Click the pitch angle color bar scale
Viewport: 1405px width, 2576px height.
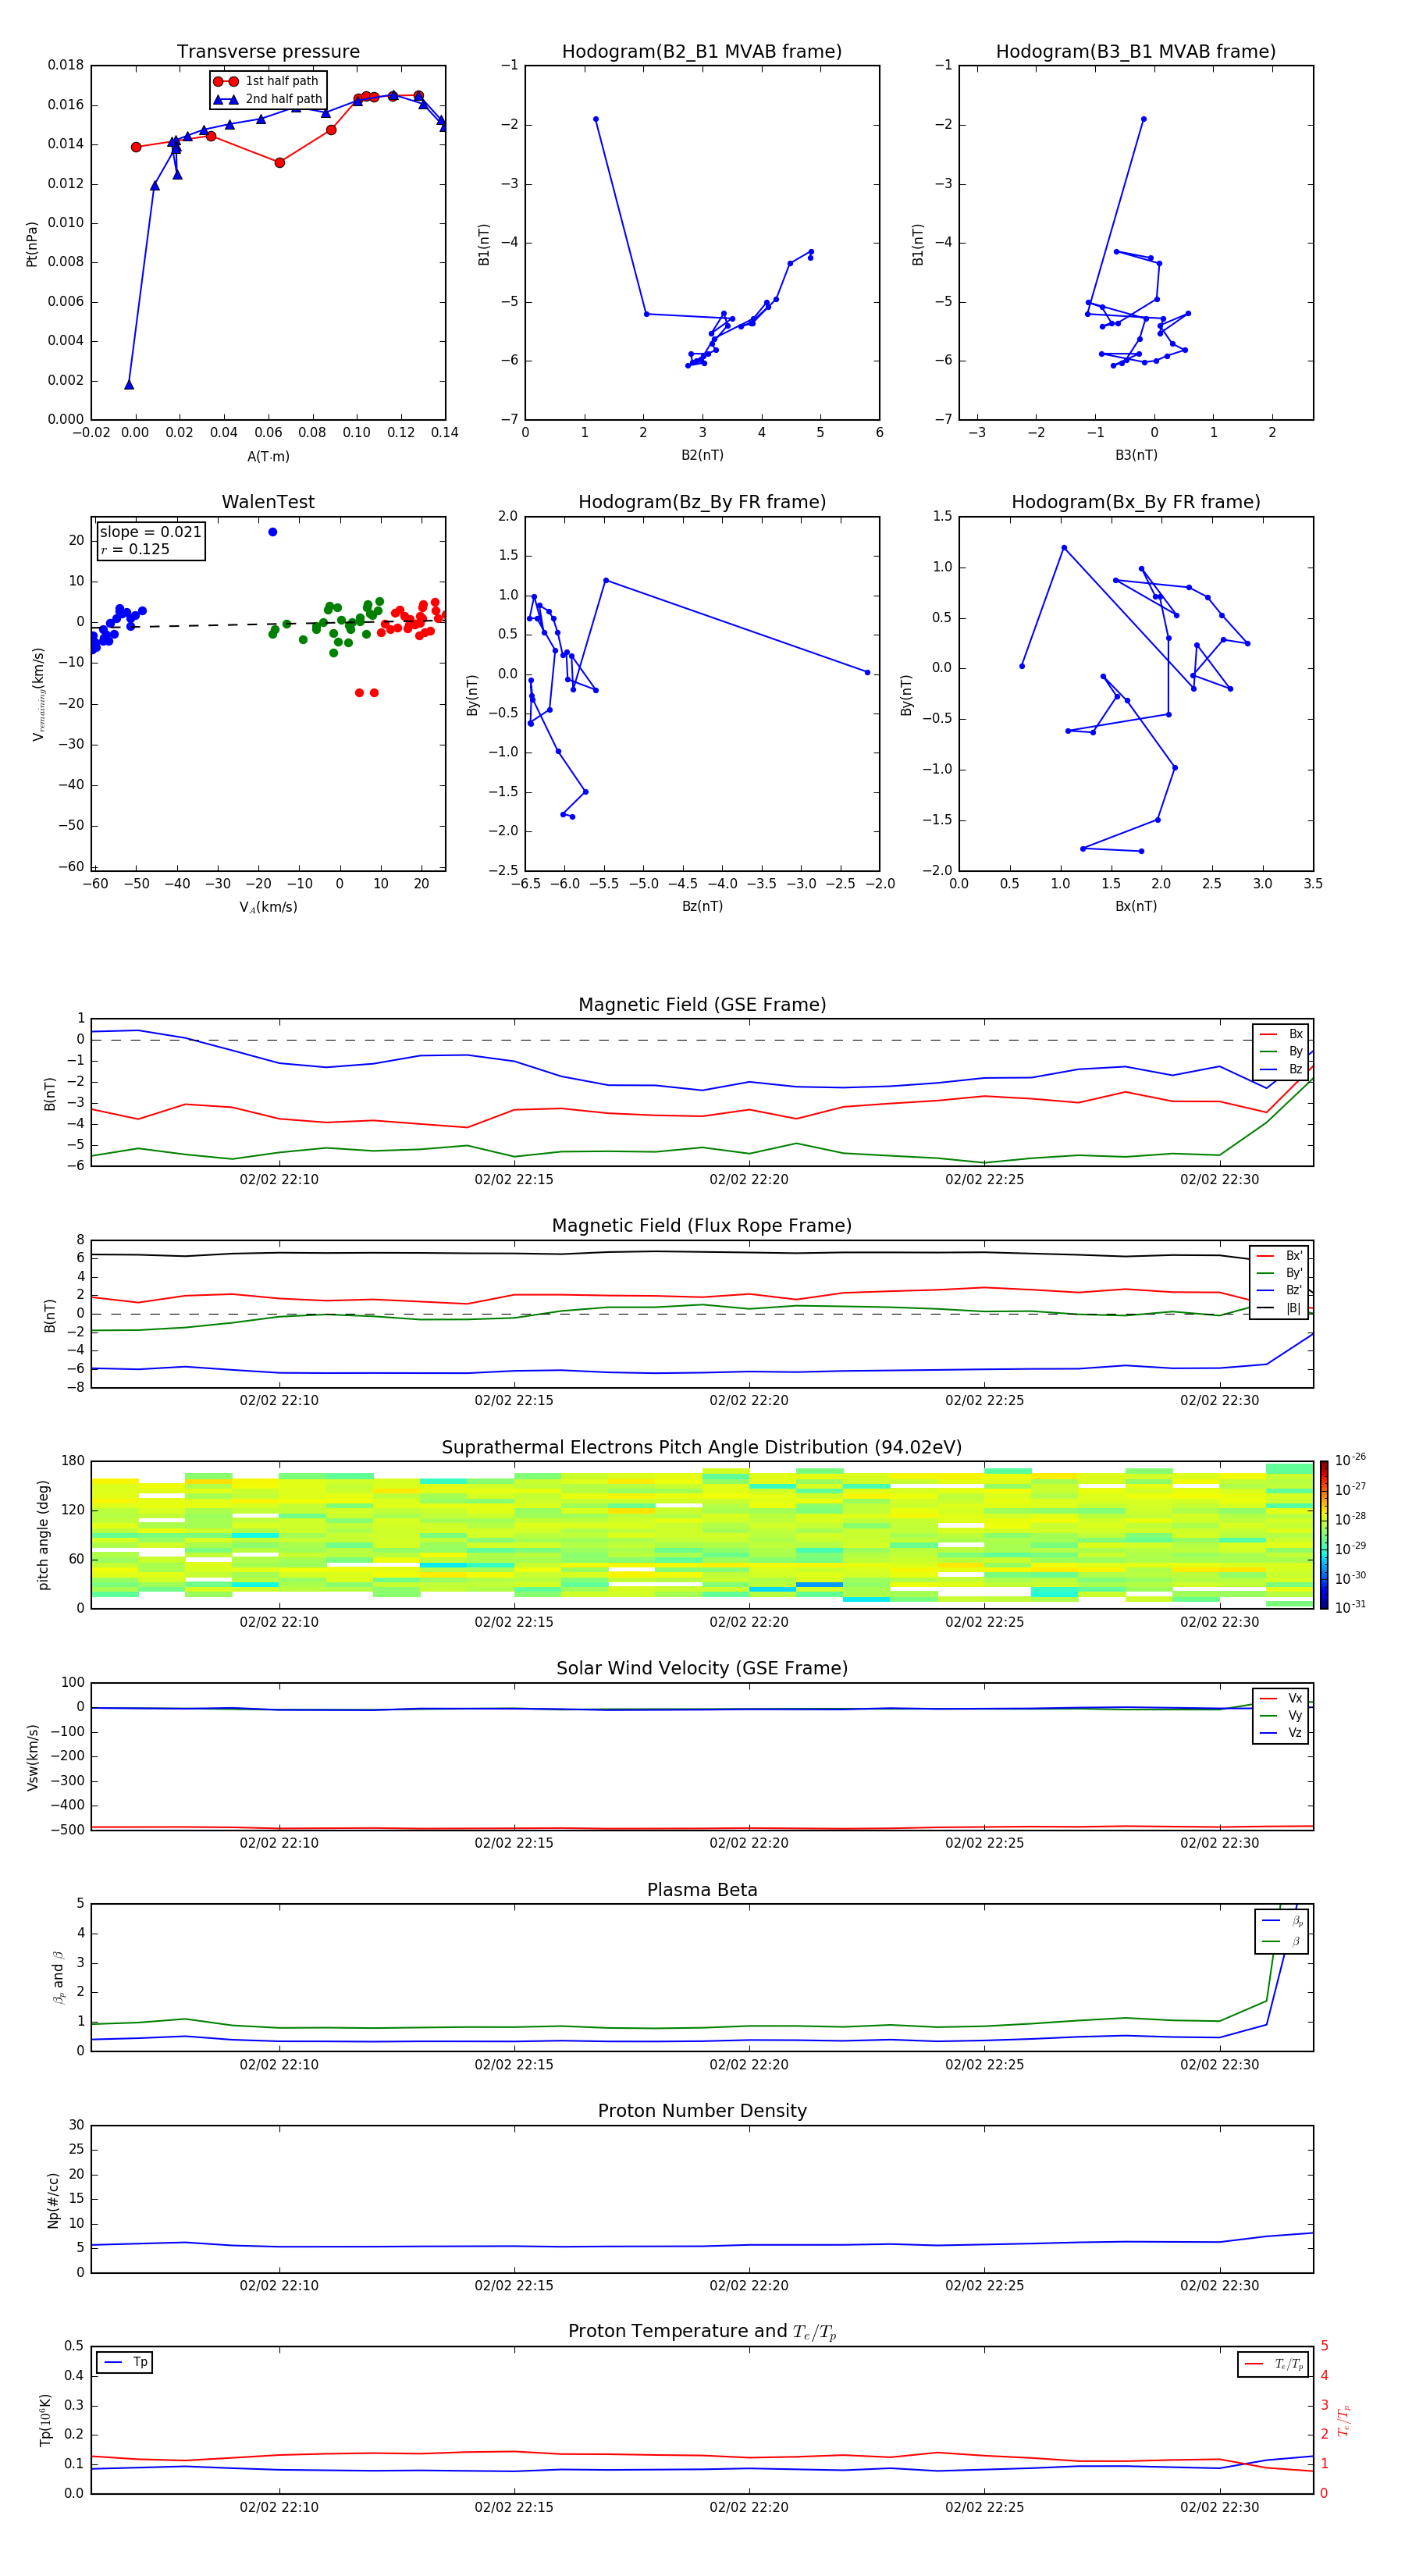[1324, 1535]
